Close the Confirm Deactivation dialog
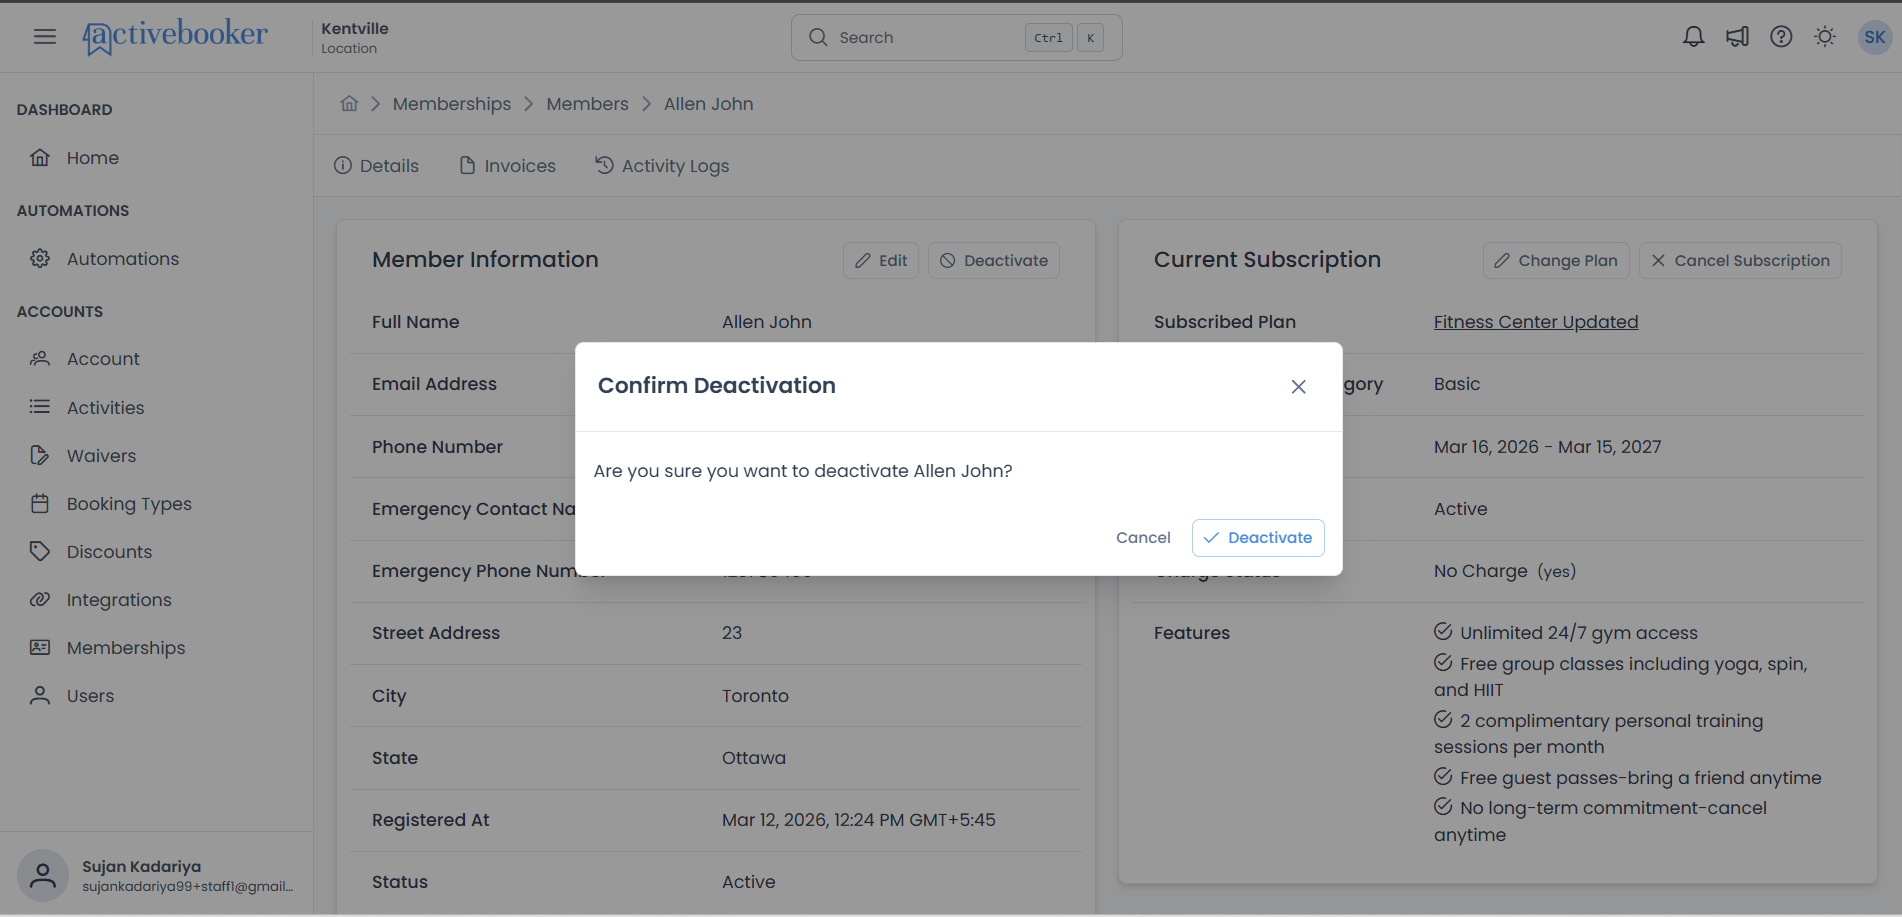 click(1298, 387)
